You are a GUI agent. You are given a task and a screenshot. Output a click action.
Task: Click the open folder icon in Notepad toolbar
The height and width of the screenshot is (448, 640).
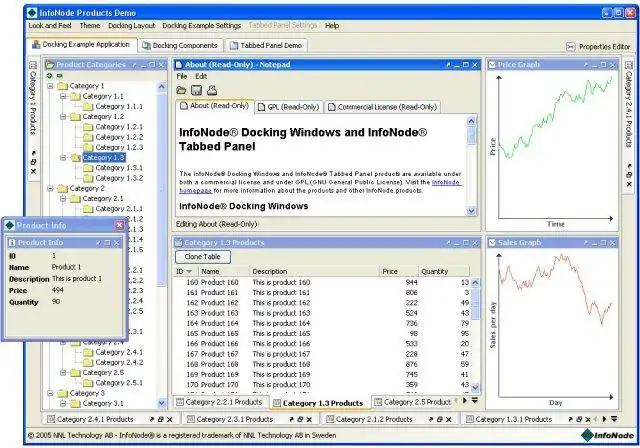[x=181, y=90]
